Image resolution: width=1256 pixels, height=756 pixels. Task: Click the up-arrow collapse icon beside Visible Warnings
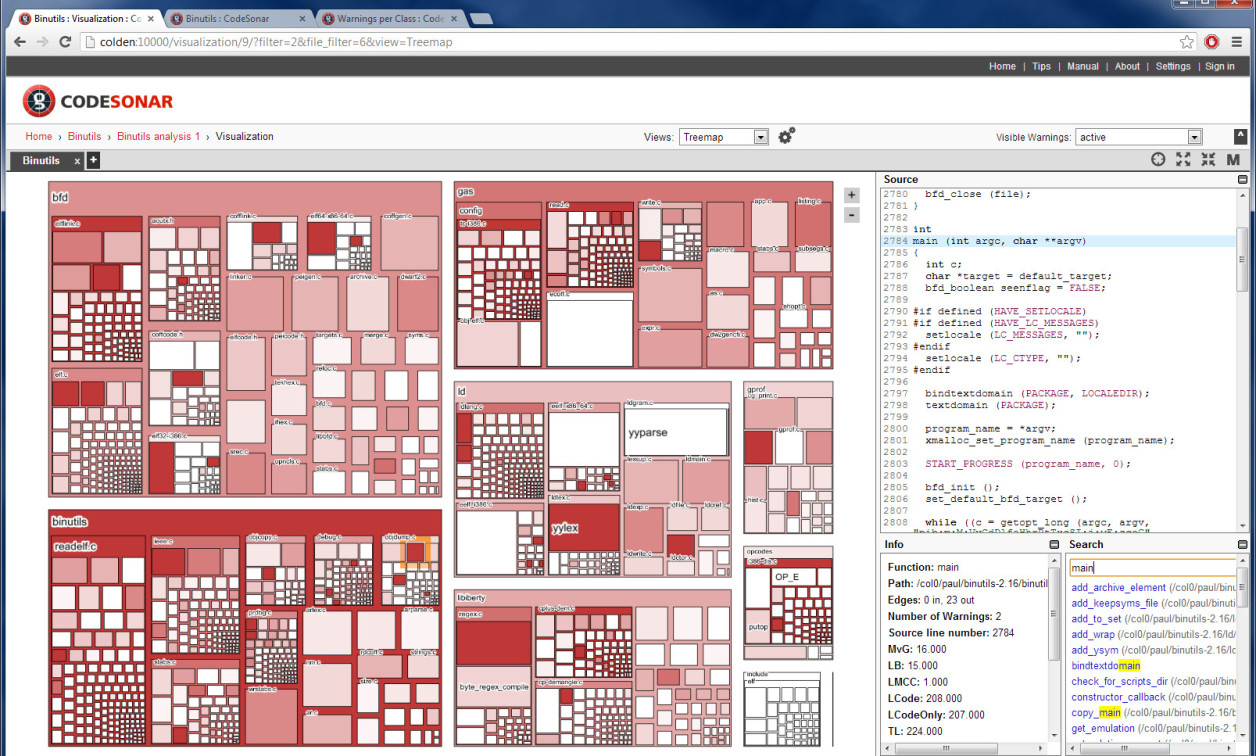1241,137
